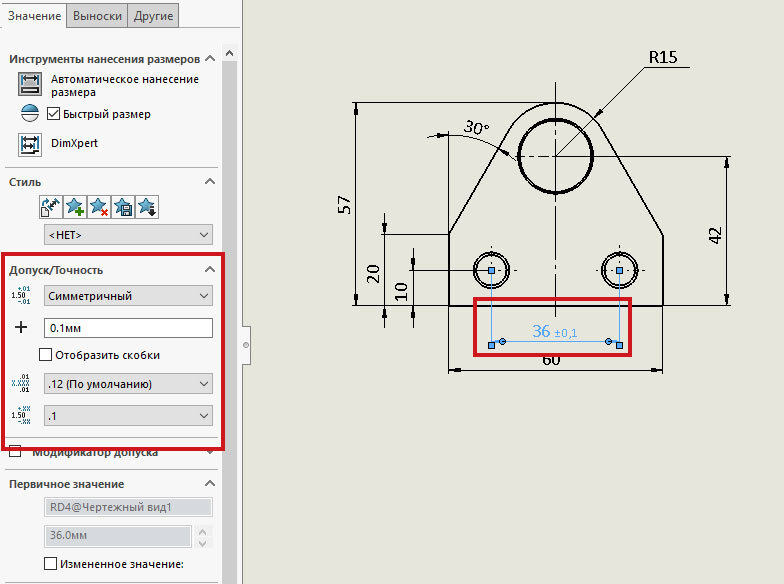The width and height of the screenshot is (784, 584).
Task: Click the 0.1мм tolerance value field
Action: [x=128, y=328]
